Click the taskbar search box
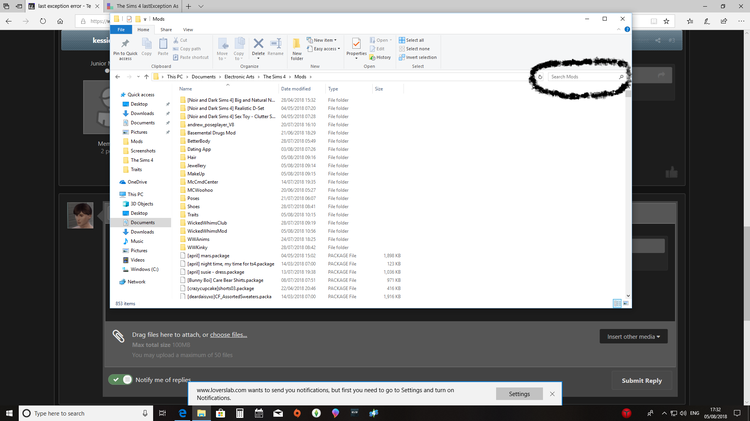This screenshot has width=750, height=421. [x=86, y=413]
